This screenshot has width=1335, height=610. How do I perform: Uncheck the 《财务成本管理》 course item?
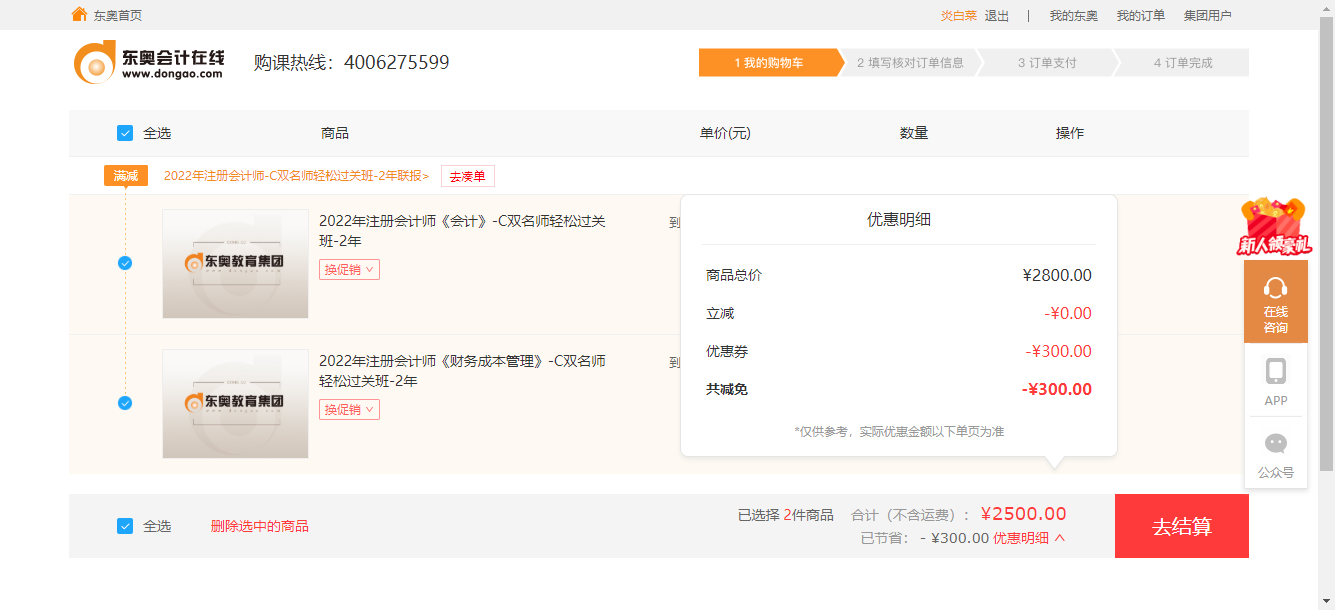(x=125, y=403)
